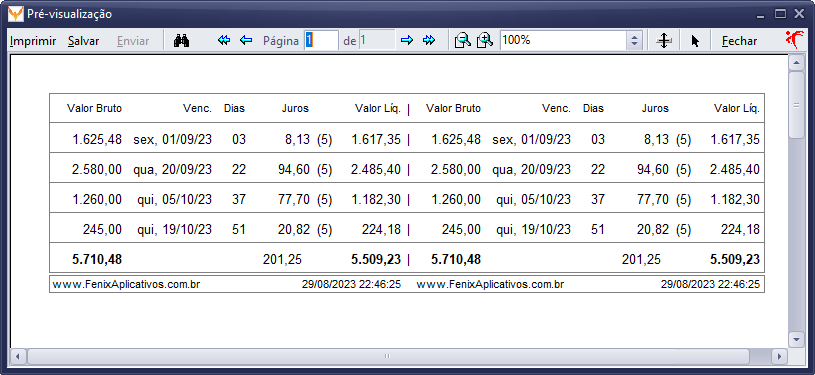Image resolution: width=815 pixels, height=375 pixels.
Task: Click left total juros '201,25'
Action: (282, 260)
